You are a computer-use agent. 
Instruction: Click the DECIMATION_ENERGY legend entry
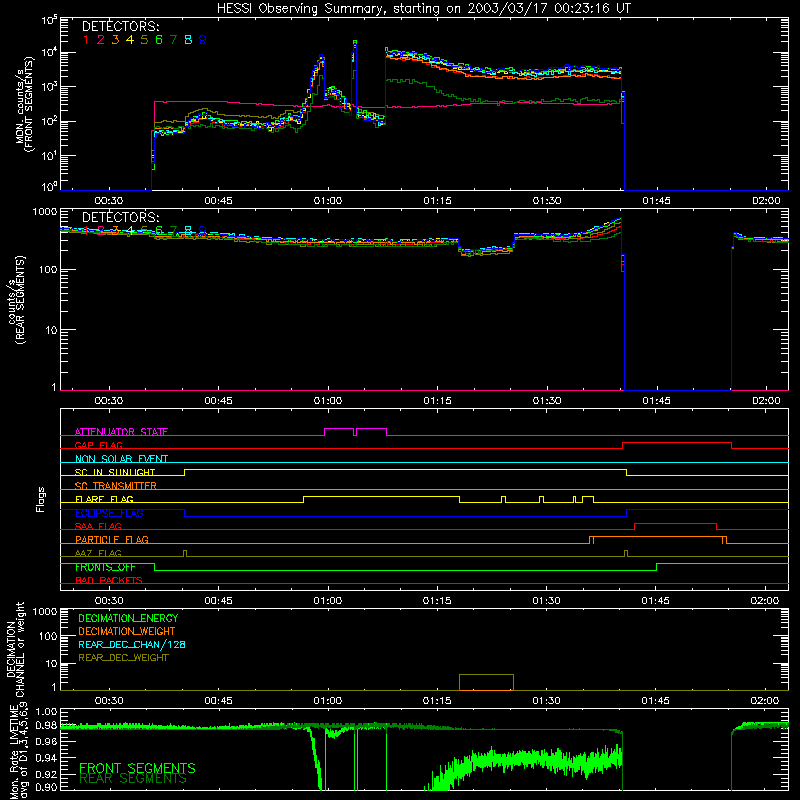tap(128, 618)
